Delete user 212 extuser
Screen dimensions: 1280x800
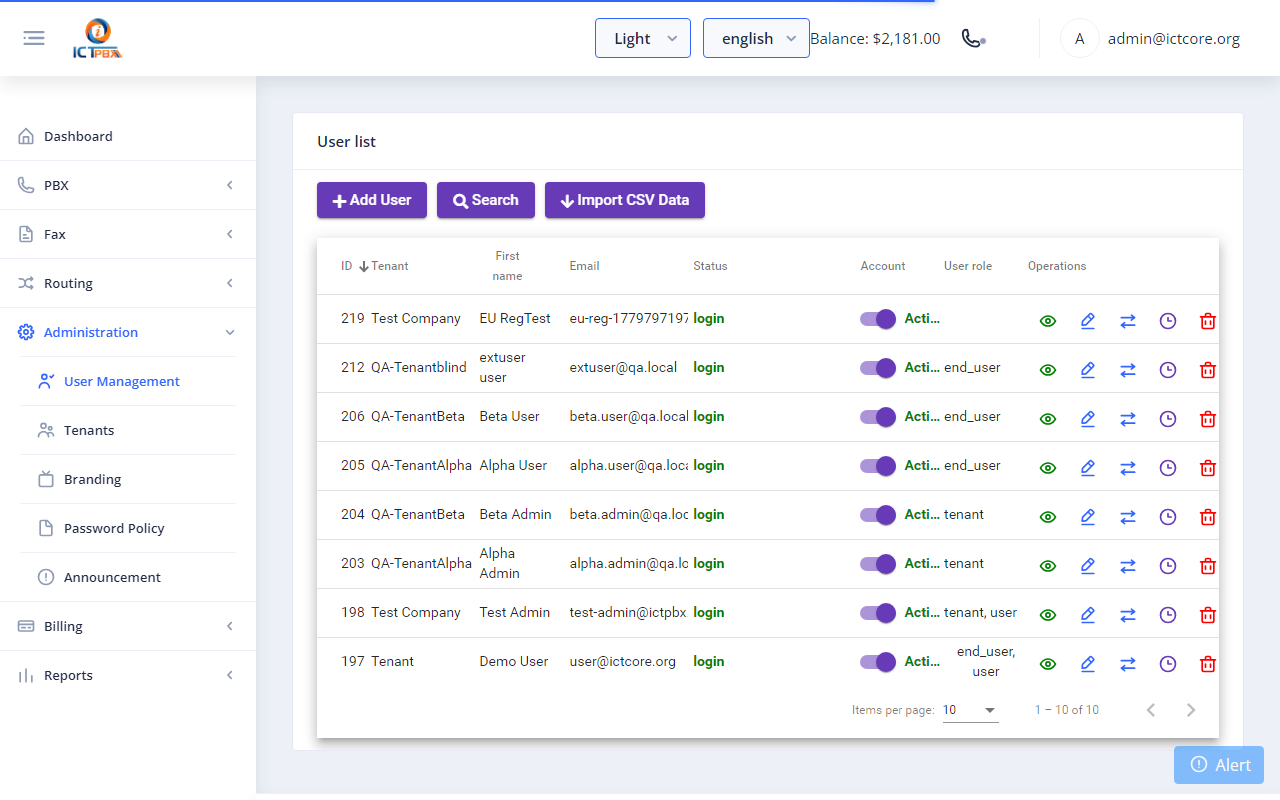[x=1208, y=370]
